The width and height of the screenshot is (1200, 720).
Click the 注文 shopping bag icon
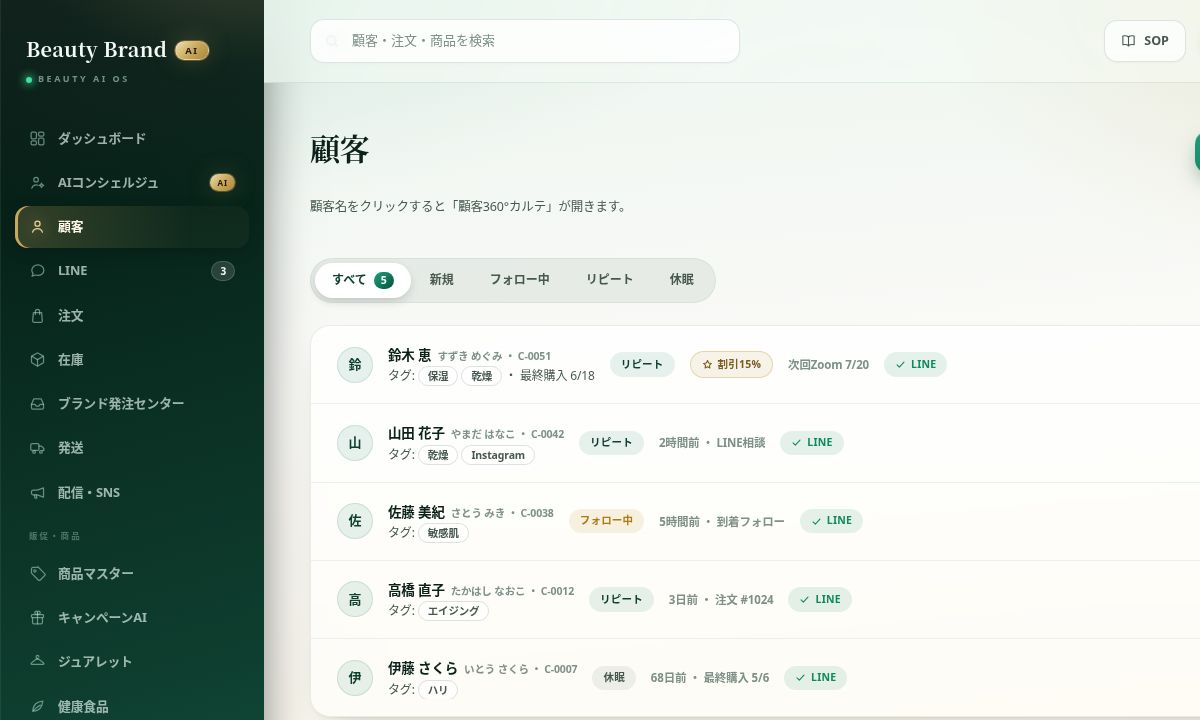click(x=38, y=315)
